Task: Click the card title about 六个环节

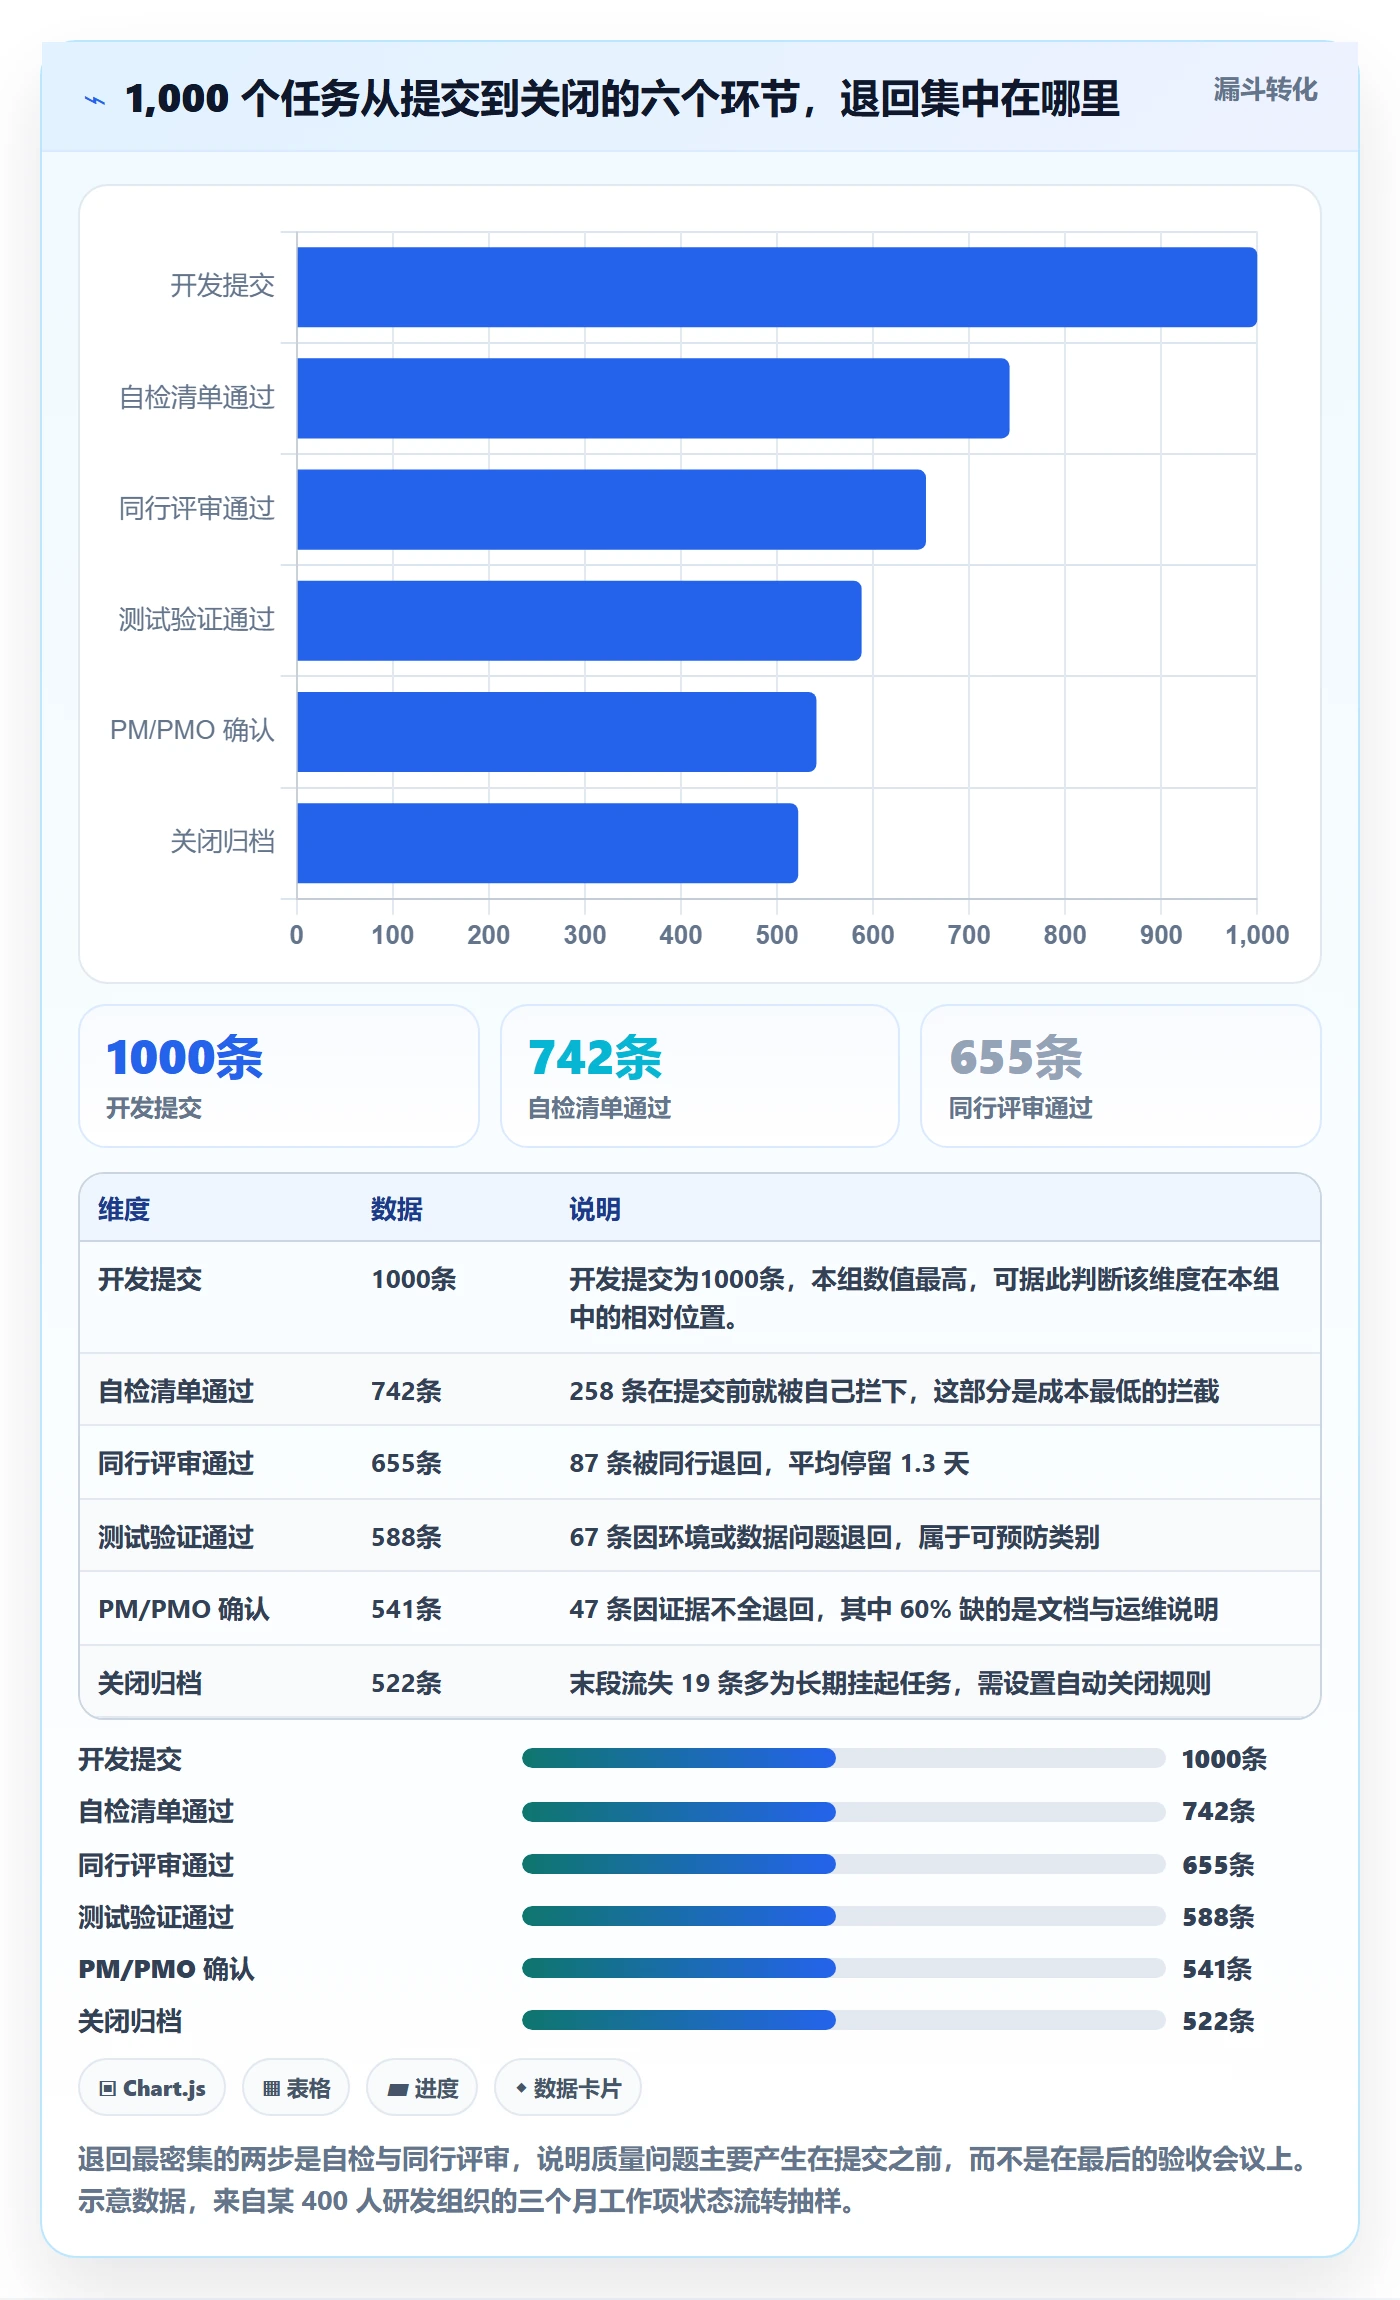Action: (622, 99)
